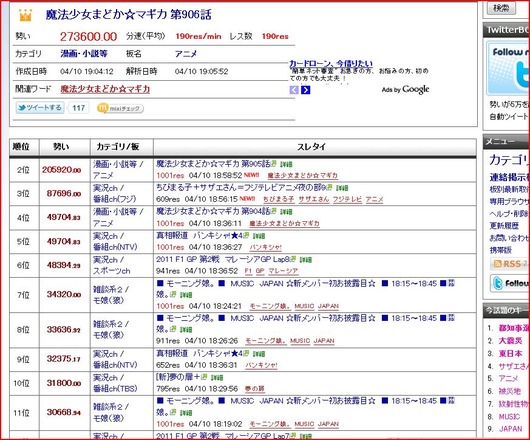Click the gold crown rank icon

(25, 15)
